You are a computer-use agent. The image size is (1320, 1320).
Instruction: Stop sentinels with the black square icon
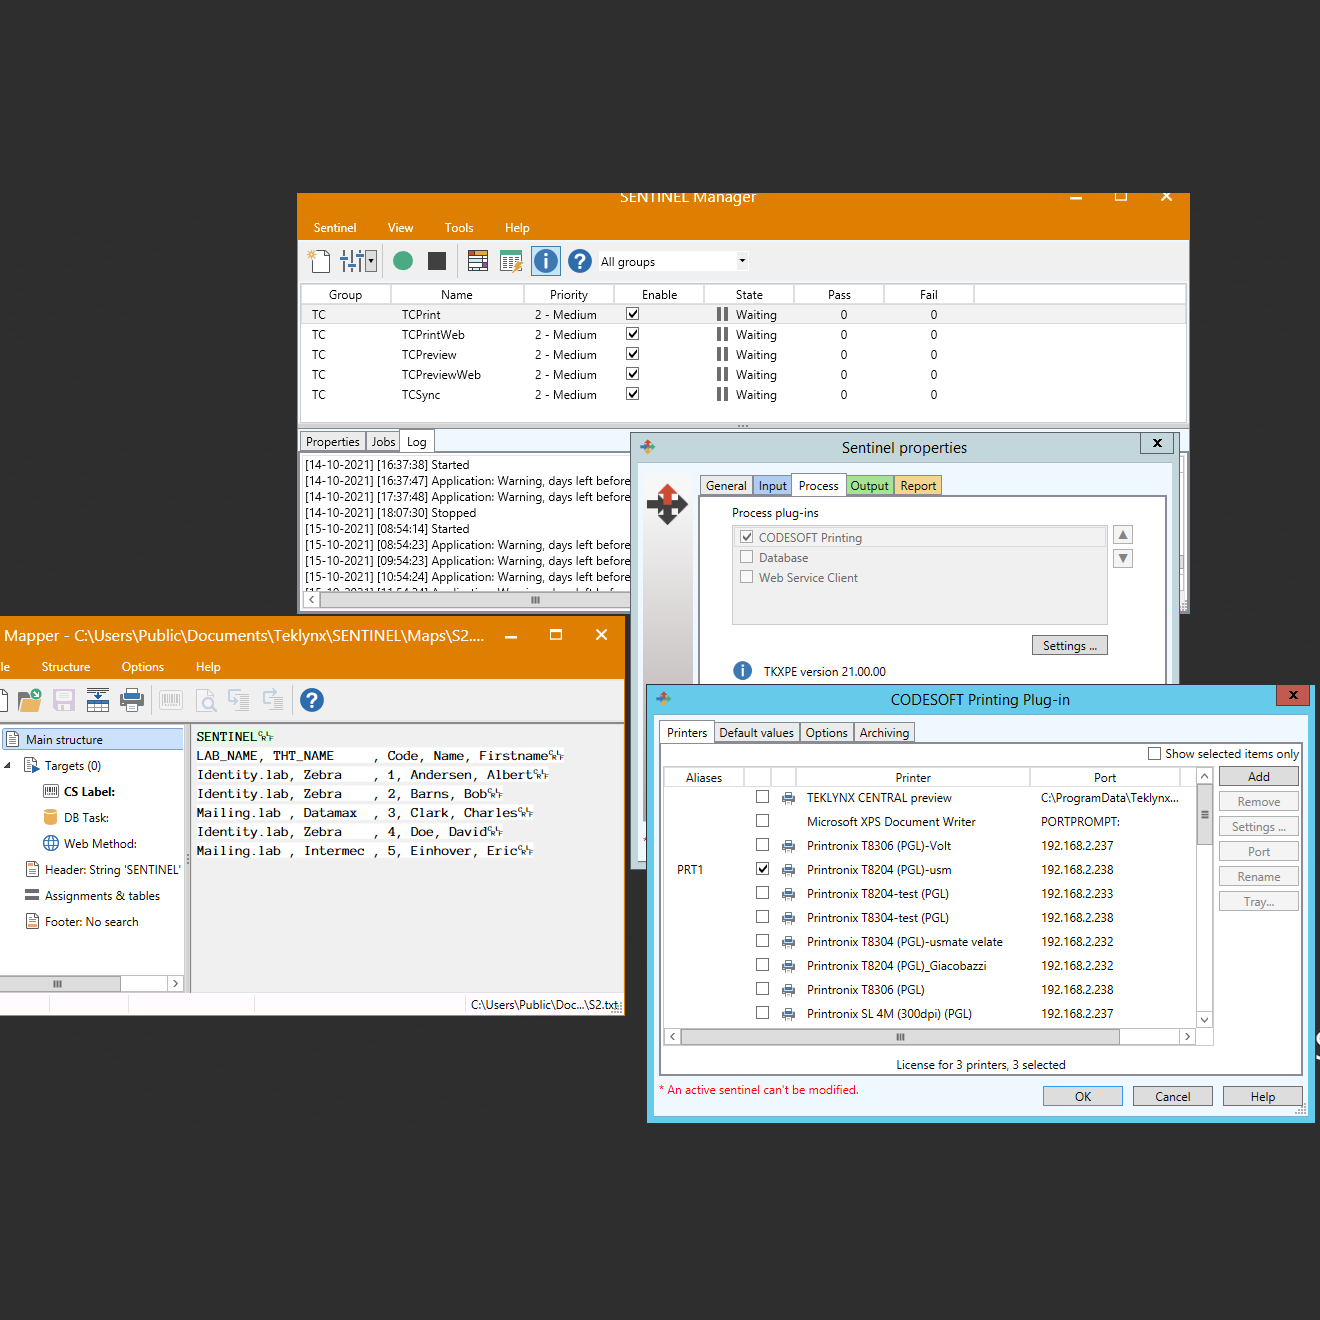pyautogui.click(x=437, y=261)
